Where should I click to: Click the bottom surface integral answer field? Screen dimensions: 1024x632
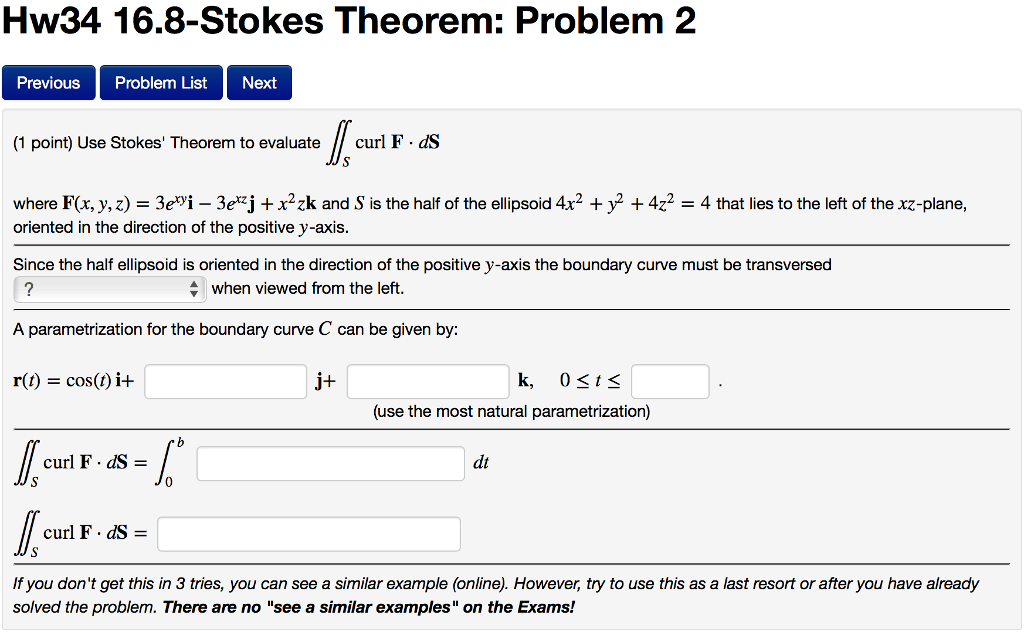pos(310,533)
